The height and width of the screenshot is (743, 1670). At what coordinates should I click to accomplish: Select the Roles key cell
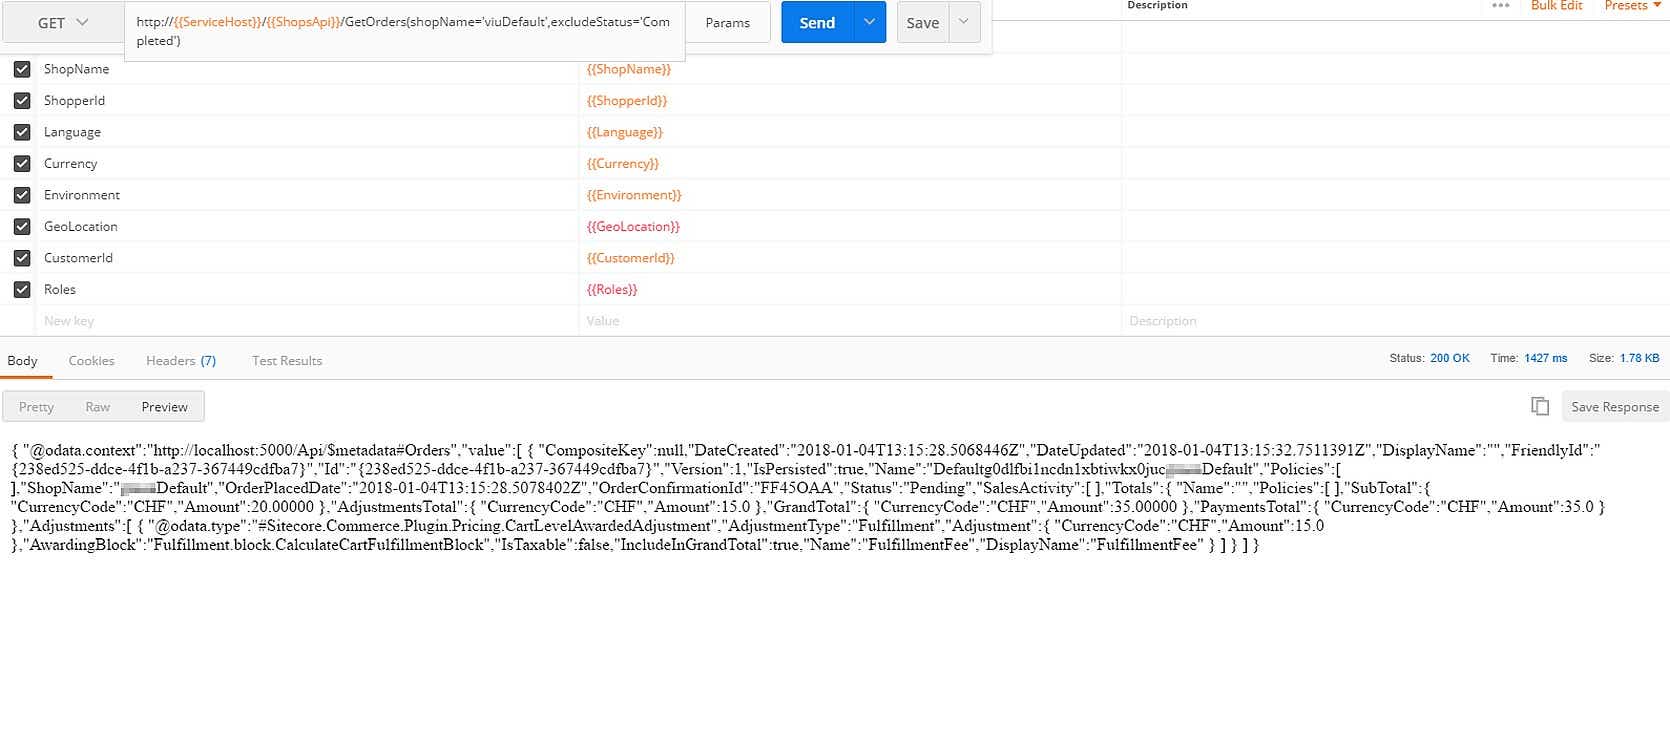tap(307, 290)
